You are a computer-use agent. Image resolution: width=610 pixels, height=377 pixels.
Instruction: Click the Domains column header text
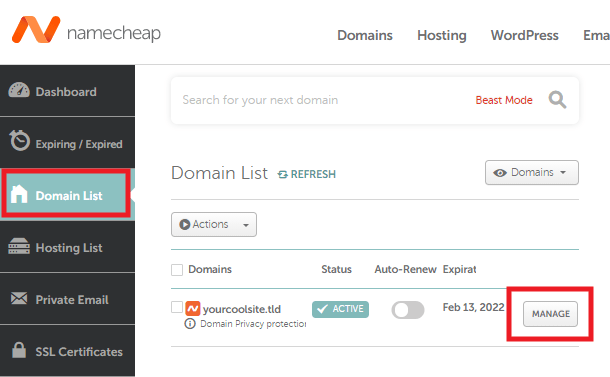coord(210,269)
